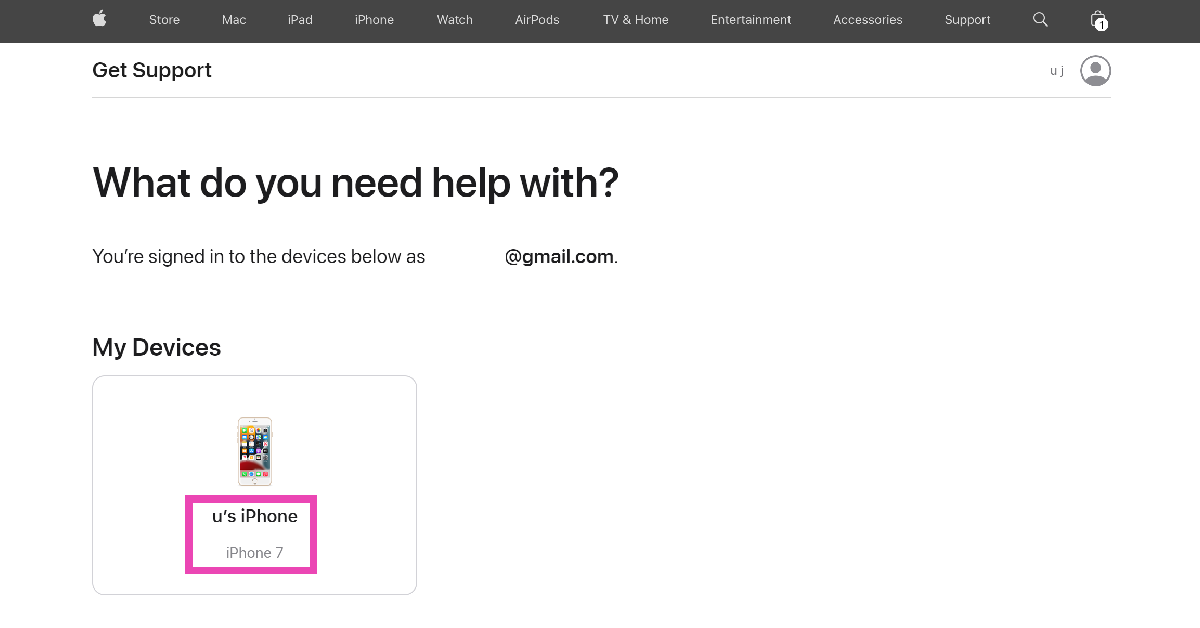Open the iPad menu
Viewport: 1200px width, 628px height.
300,20
